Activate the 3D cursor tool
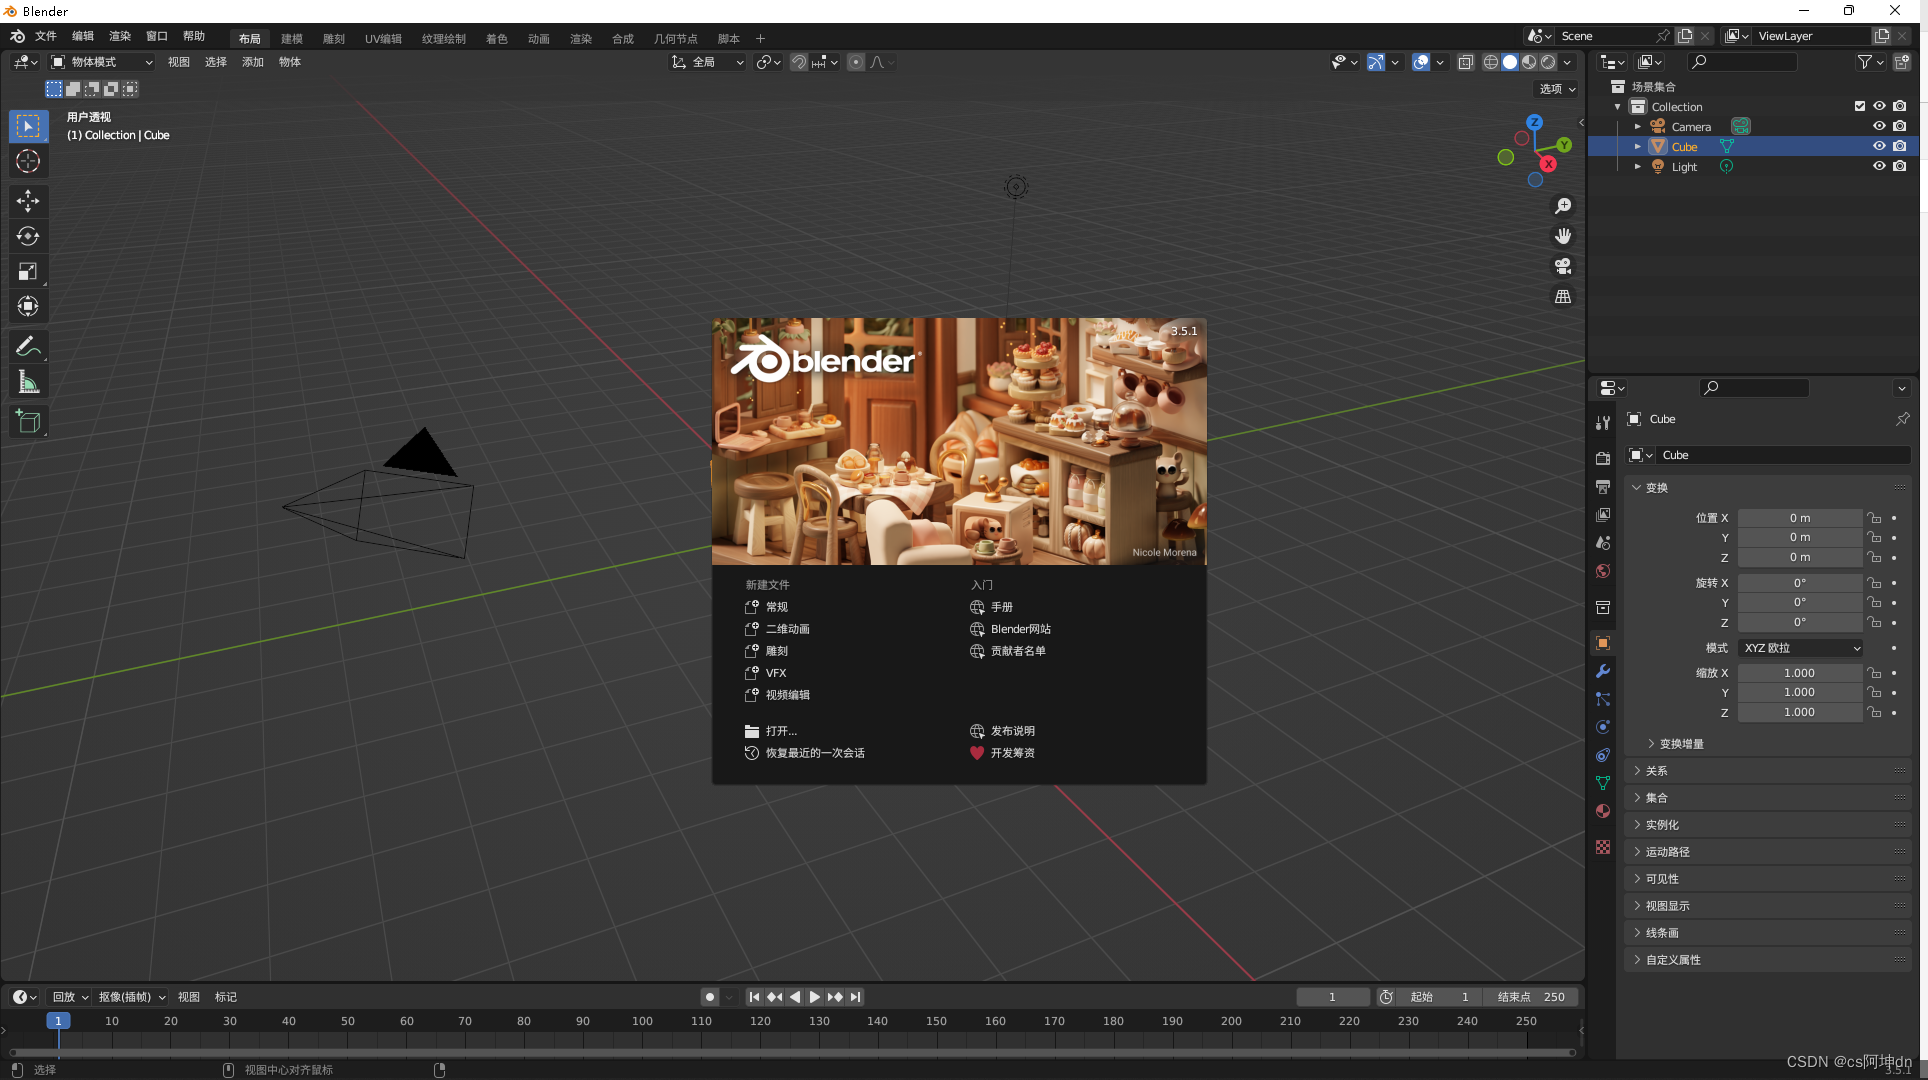 (x=28, y=161)
